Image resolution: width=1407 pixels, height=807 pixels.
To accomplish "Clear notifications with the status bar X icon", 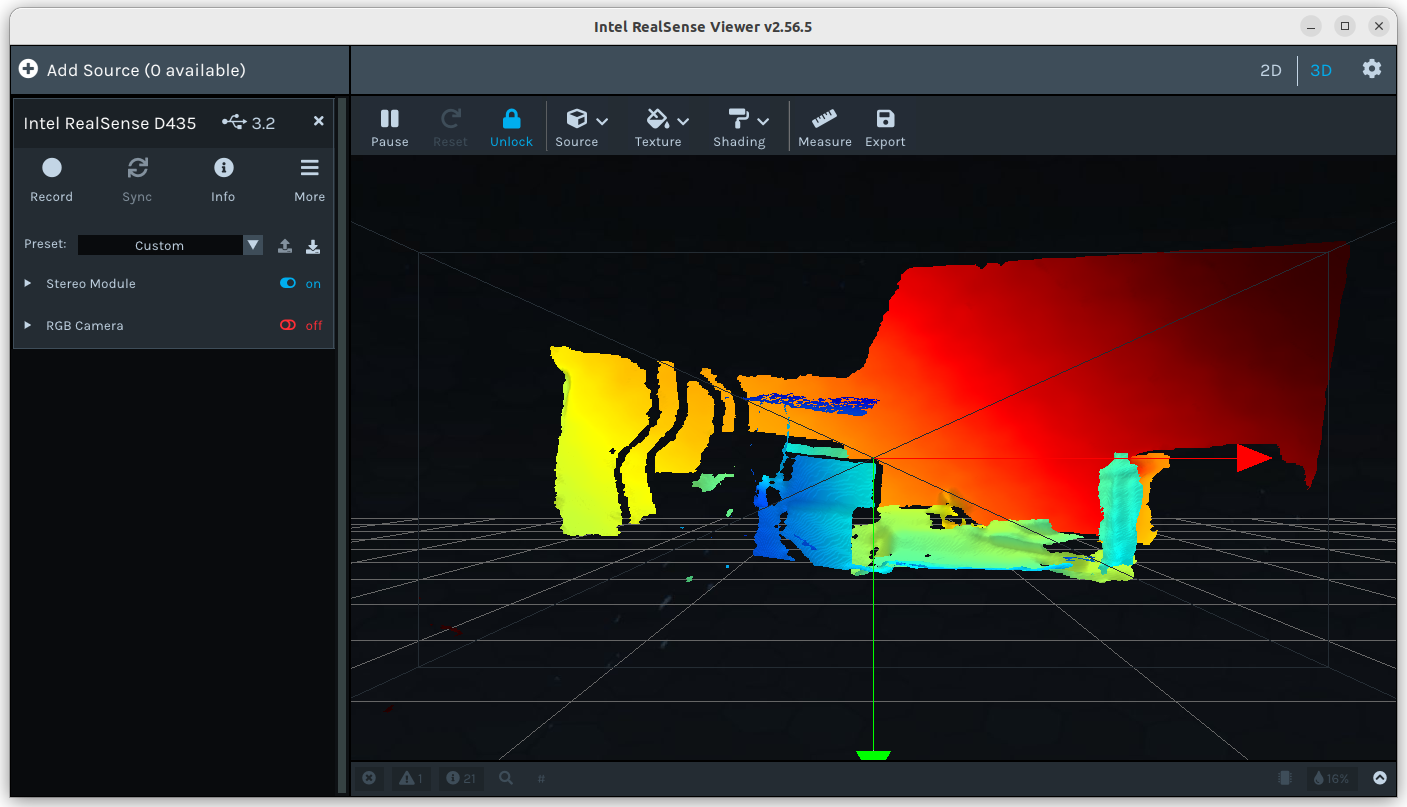I will (369, 778).
